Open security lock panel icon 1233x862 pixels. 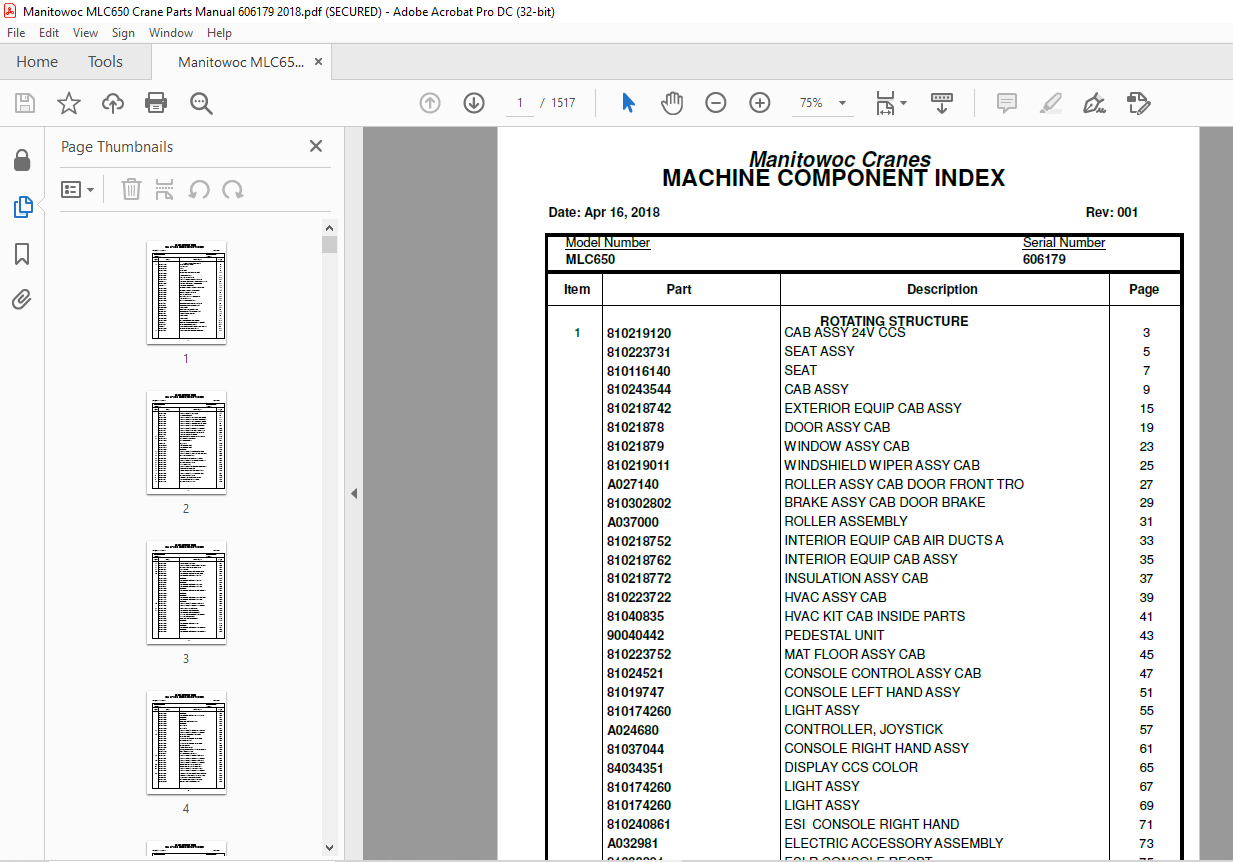pyautogui.click(x=22, y=160)
